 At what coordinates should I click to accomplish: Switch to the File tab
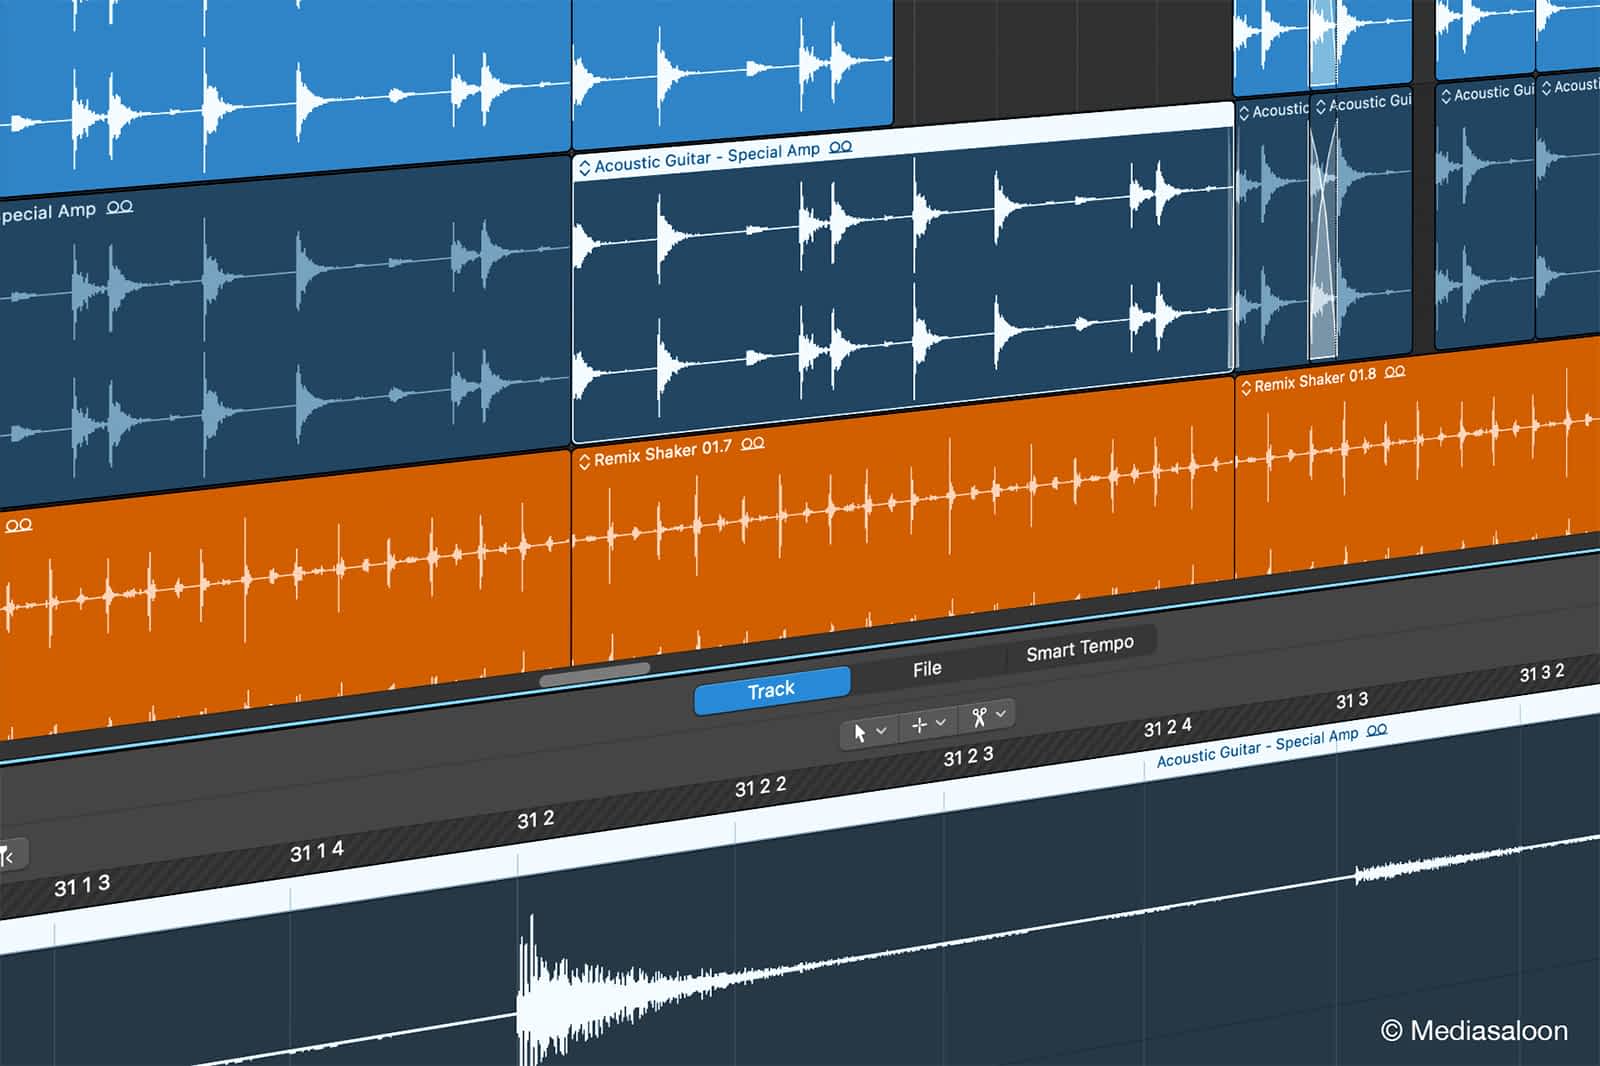coord(927,669)
